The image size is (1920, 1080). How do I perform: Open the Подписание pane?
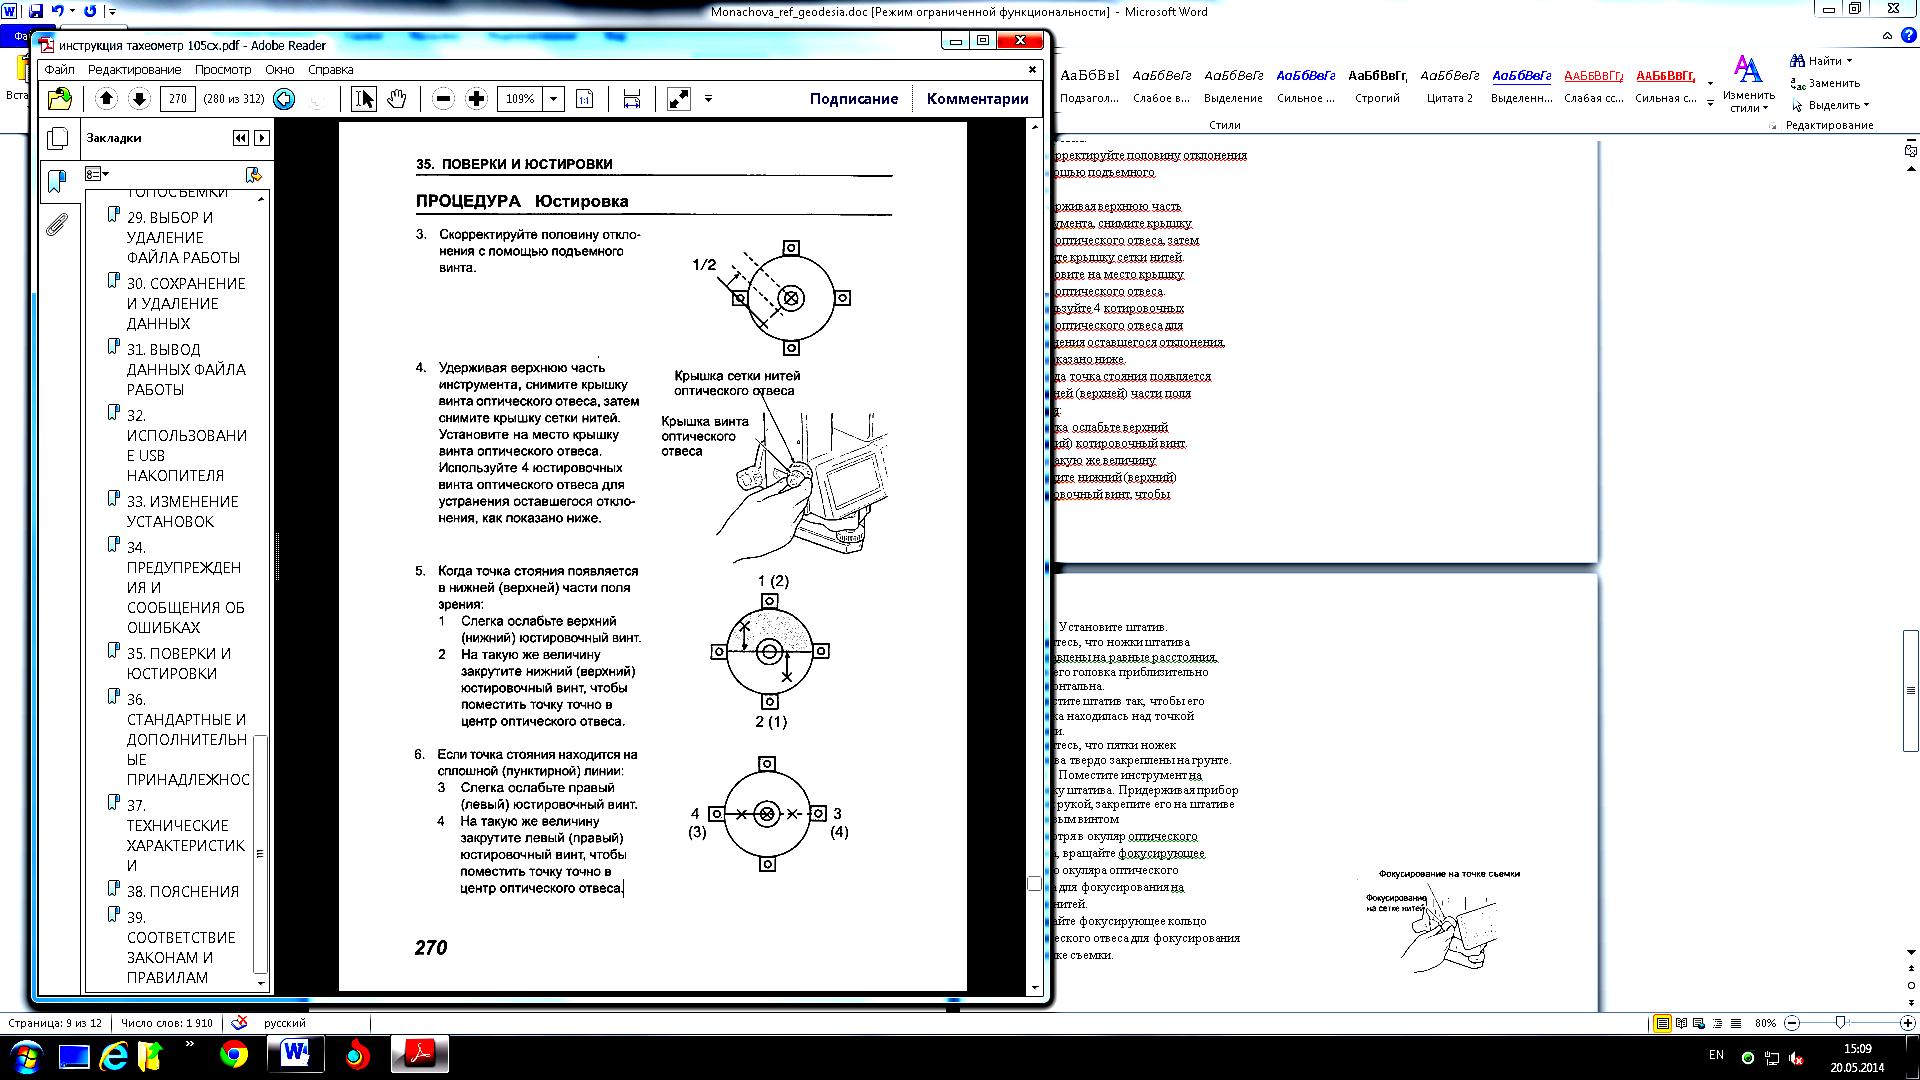(853, 99)
